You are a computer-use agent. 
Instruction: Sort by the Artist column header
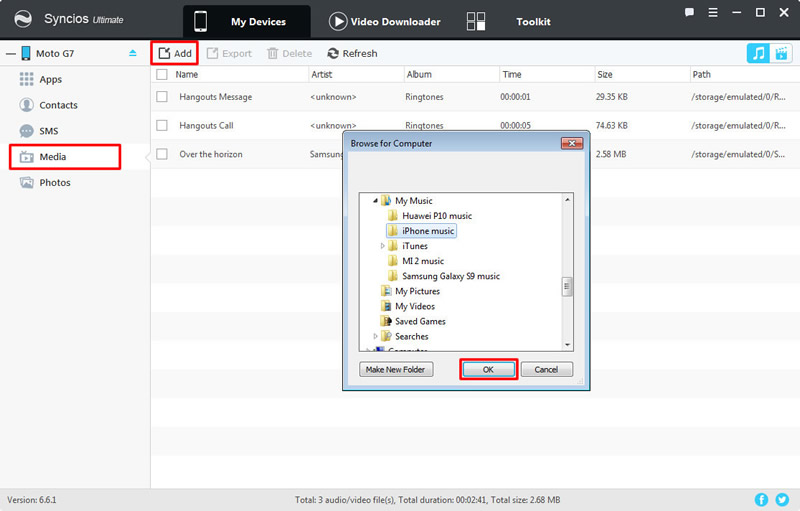click(322, 74)
